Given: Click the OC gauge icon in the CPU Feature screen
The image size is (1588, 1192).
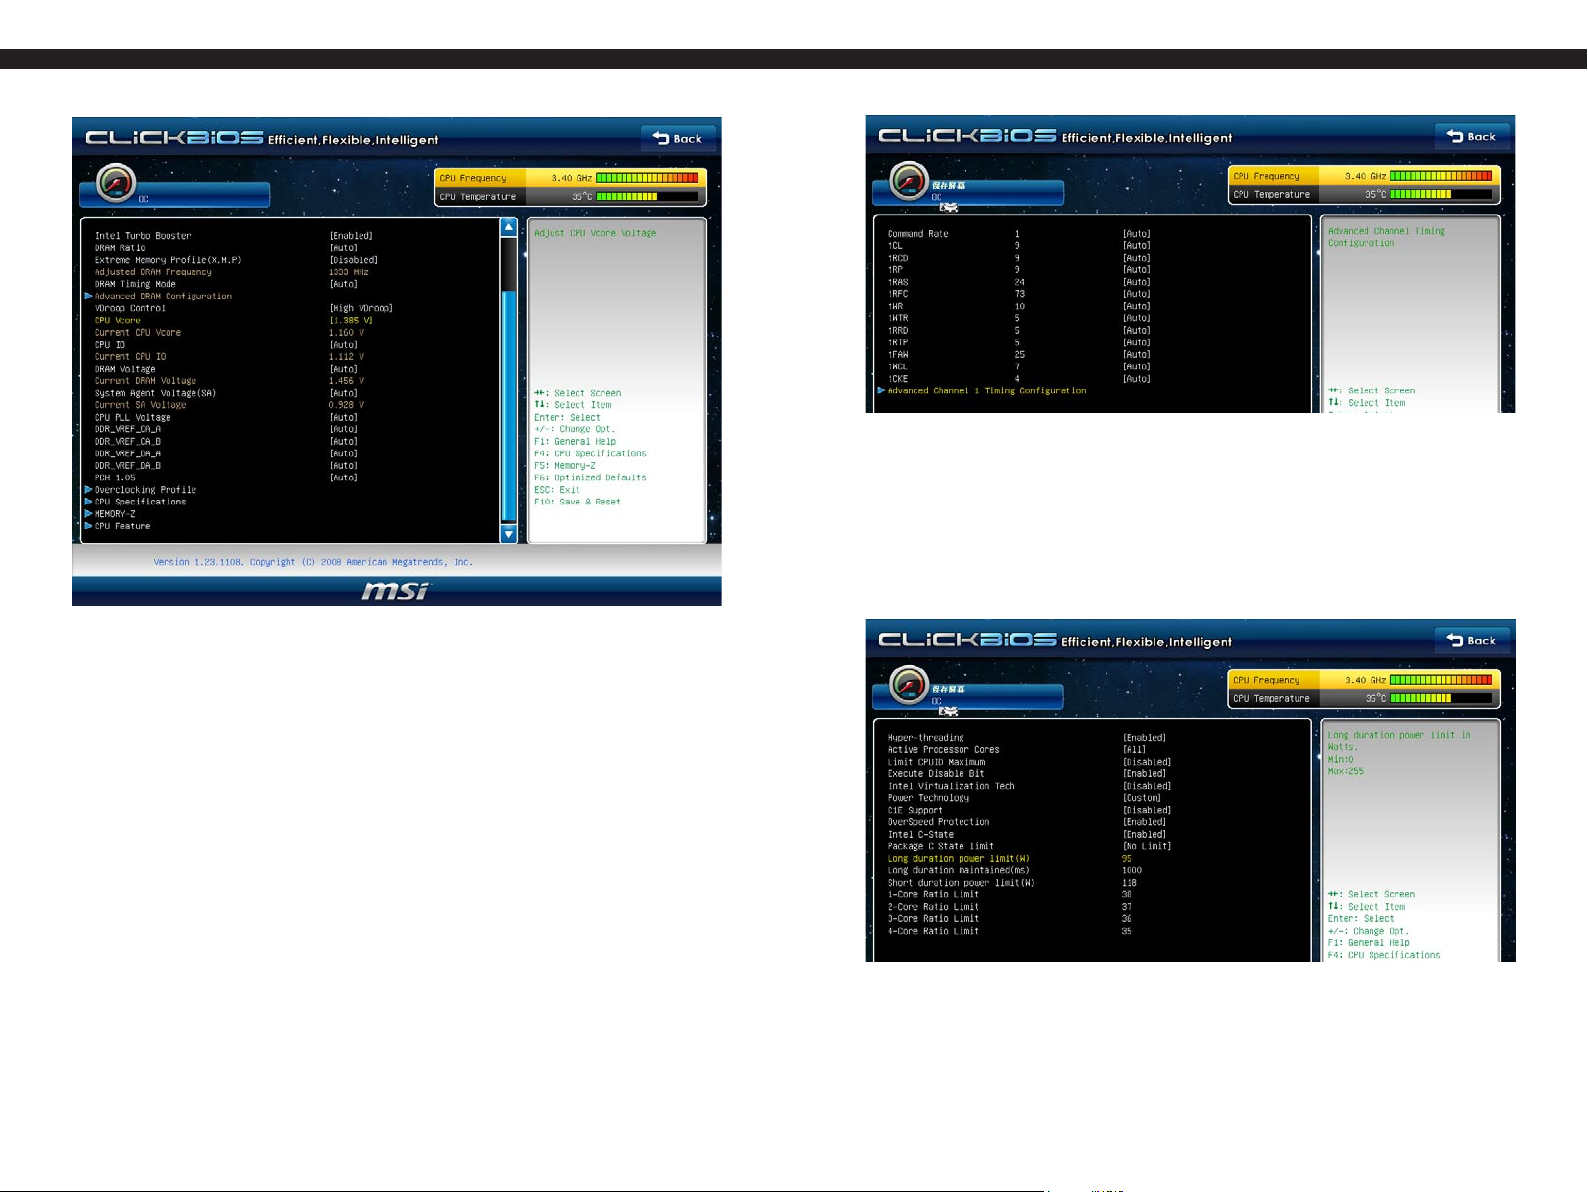Looking at the screenshot, I should click(909, 685).
